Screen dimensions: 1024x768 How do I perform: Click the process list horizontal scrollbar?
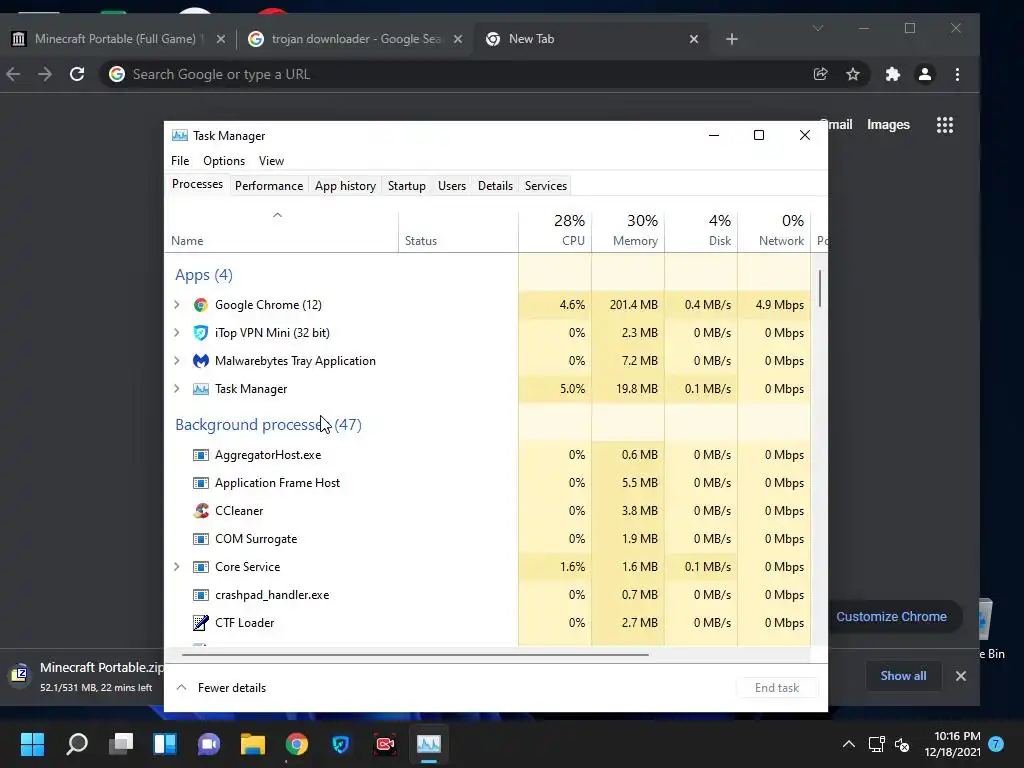[x=415, y=654]
